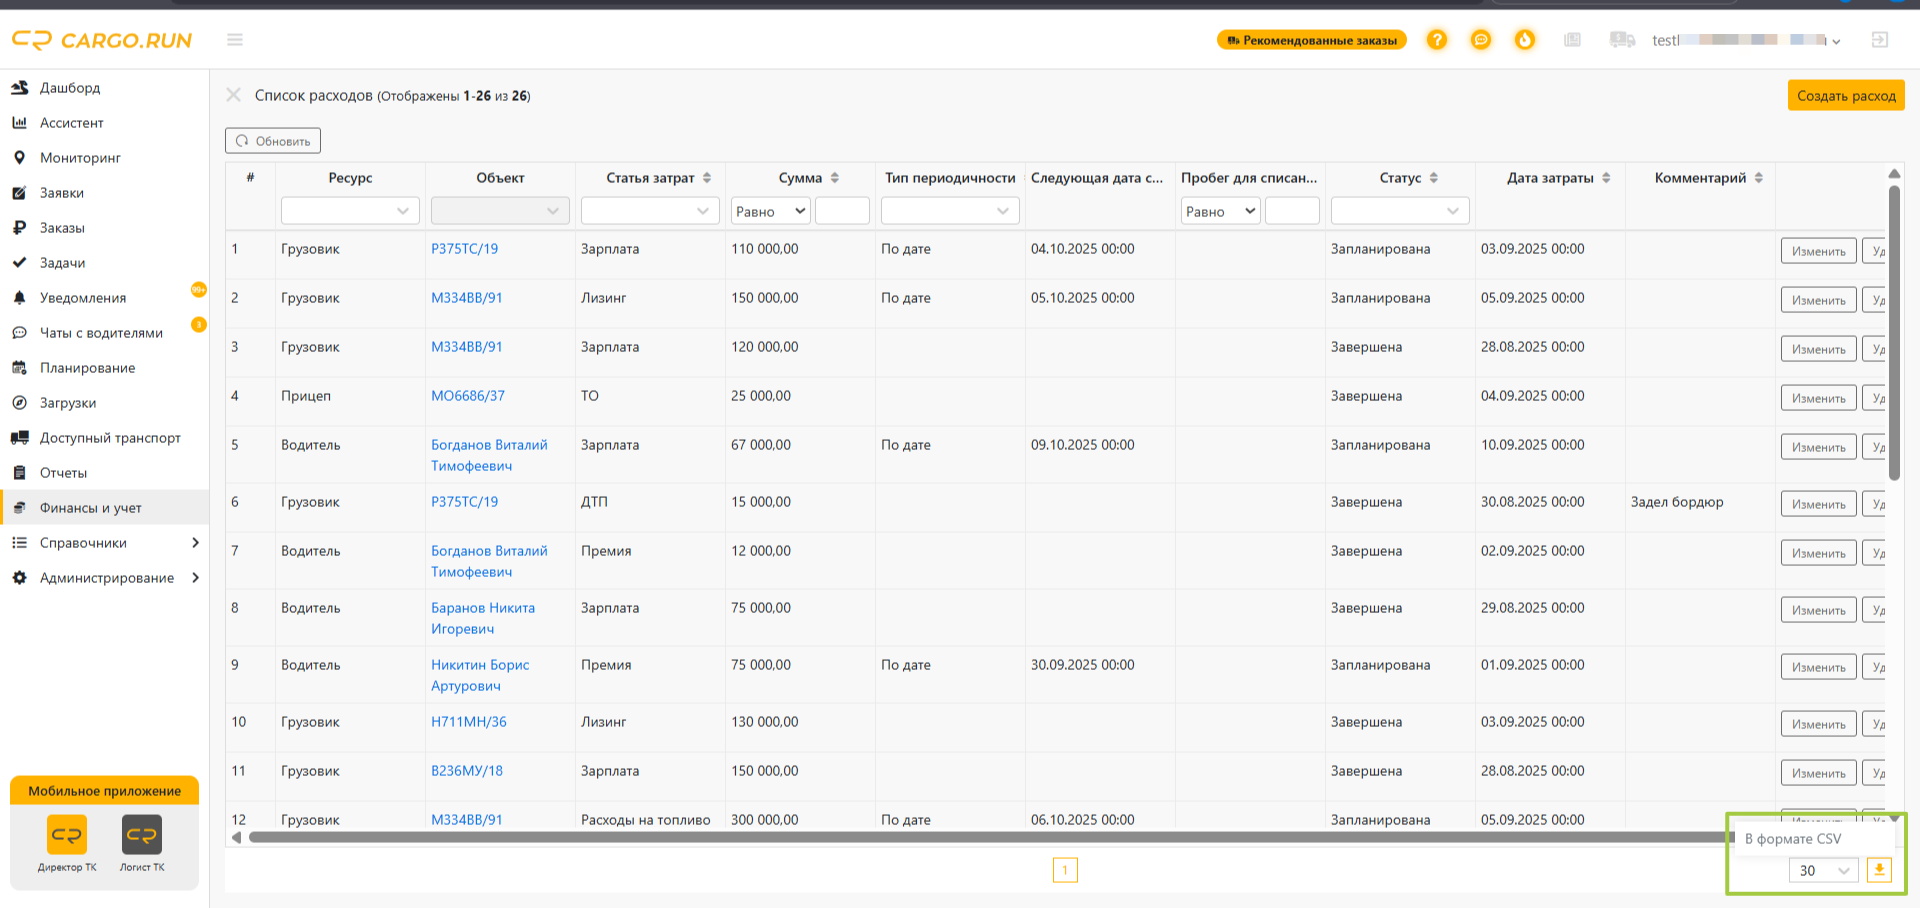Change the page size dropdown showing 30
The width and height of the screenshot is (1920, 908).
tap(1824, 870)
